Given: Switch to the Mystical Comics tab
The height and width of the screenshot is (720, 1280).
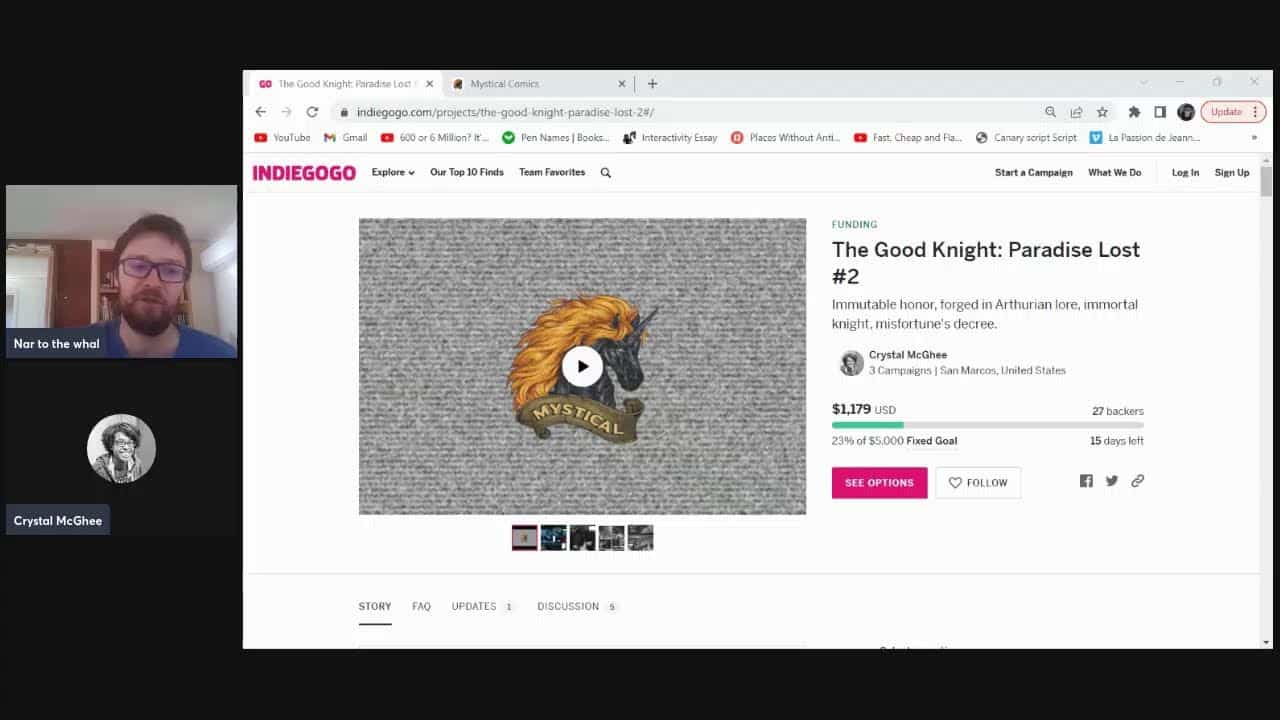Looking at the screenshot, I should (536, 84).
